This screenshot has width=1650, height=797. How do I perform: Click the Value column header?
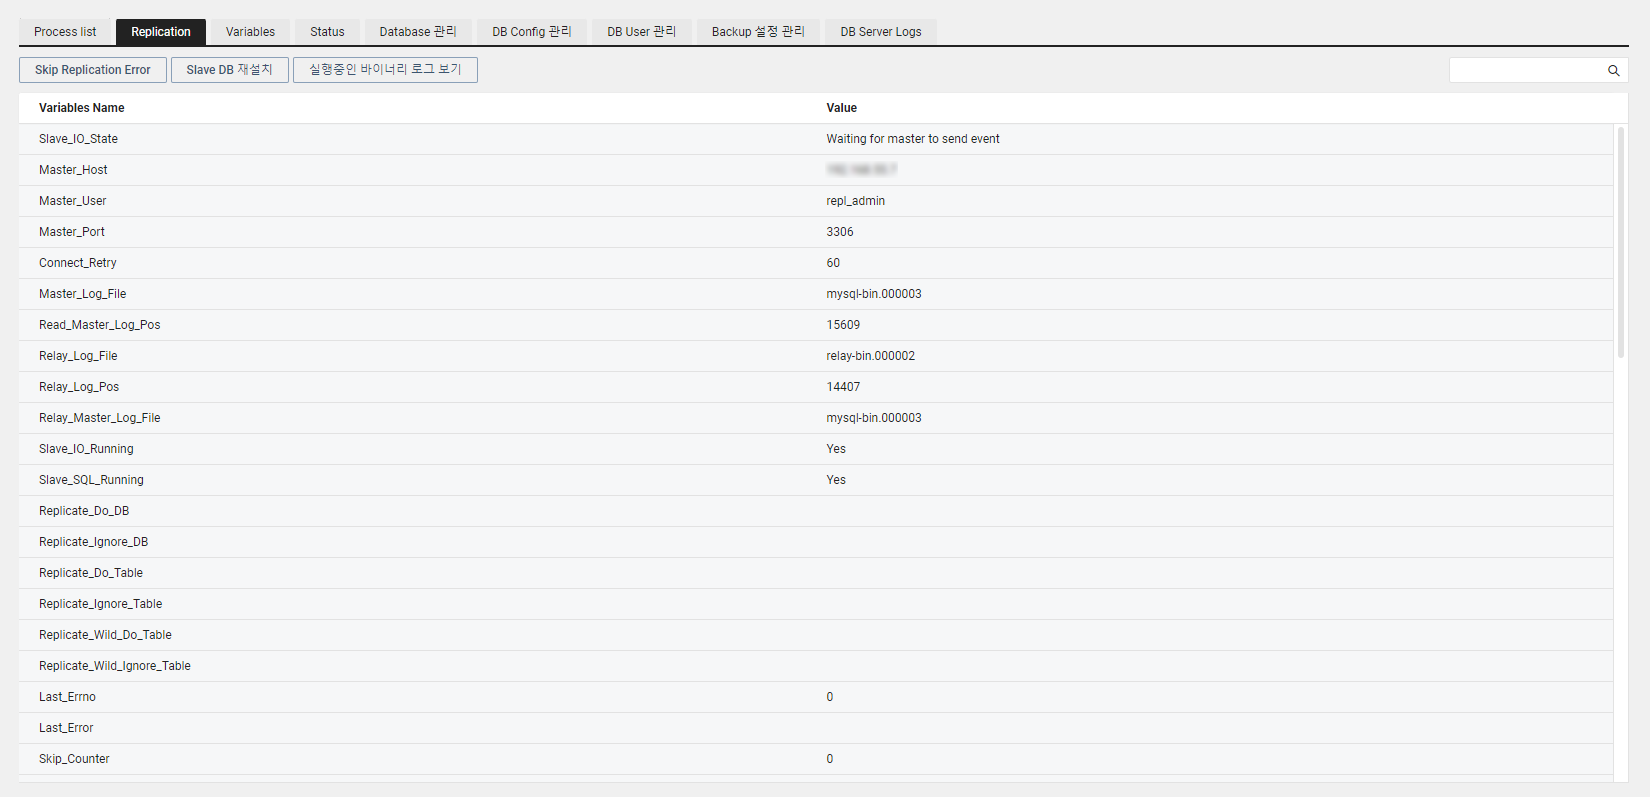coord(842,108)
